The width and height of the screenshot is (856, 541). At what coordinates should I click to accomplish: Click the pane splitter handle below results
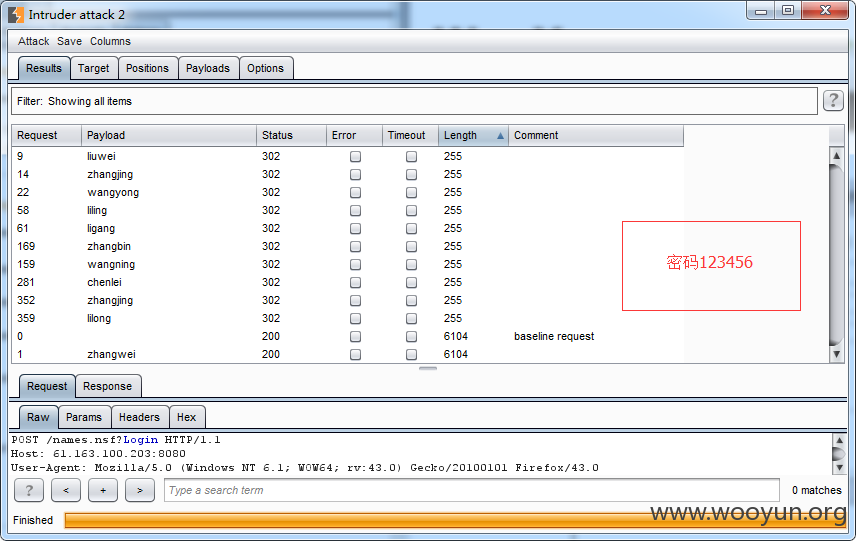click(x=428, y=368)
